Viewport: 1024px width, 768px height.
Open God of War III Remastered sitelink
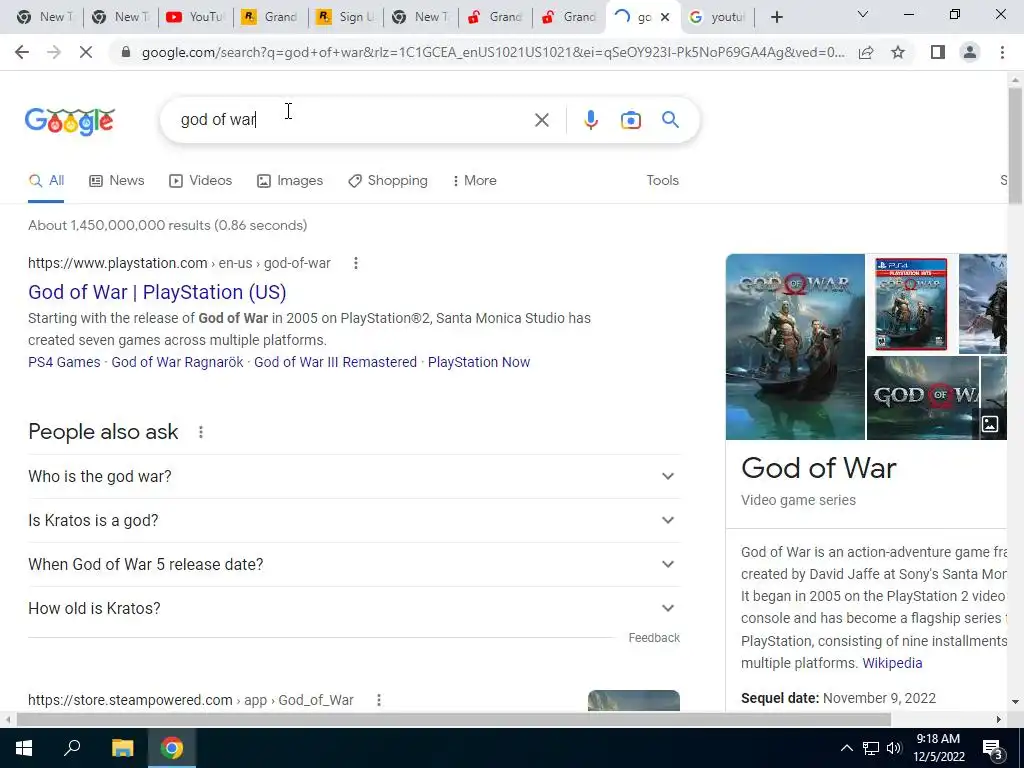(x=335, y=362)
